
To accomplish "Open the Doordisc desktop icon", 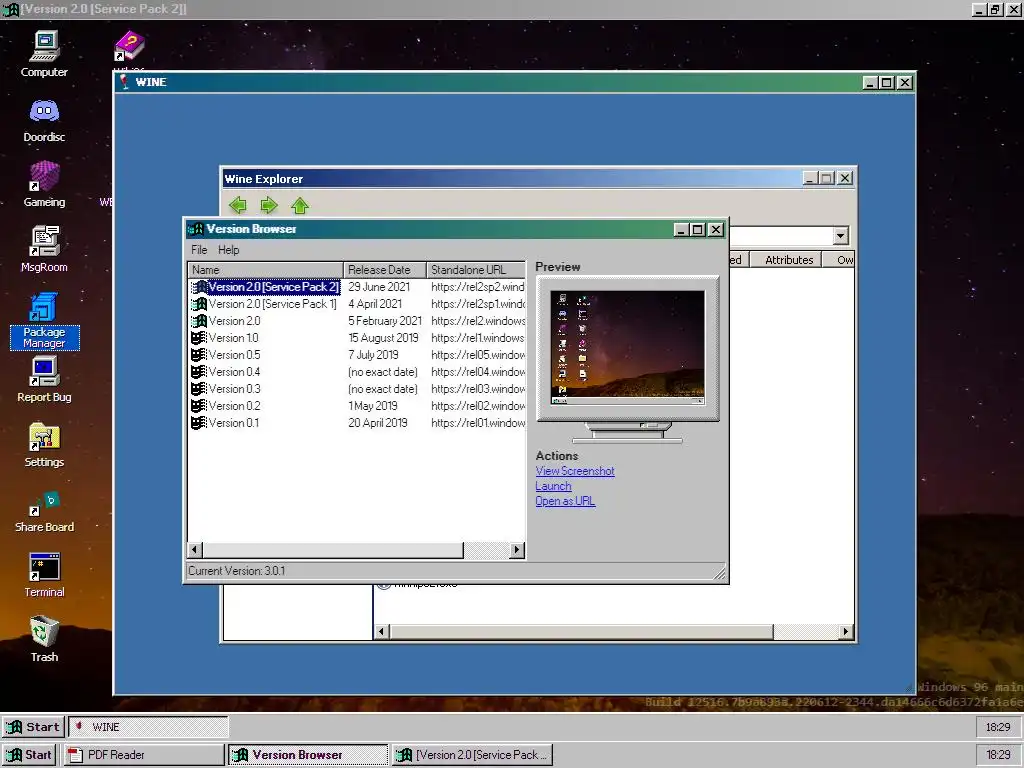I will (x=44, y=119).
